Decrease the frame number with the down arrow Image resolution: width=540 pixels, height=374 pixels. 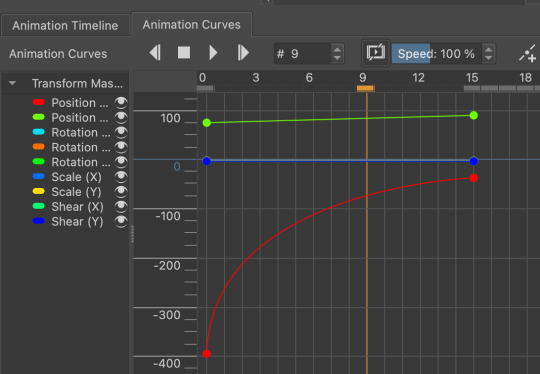click(337, 58)
